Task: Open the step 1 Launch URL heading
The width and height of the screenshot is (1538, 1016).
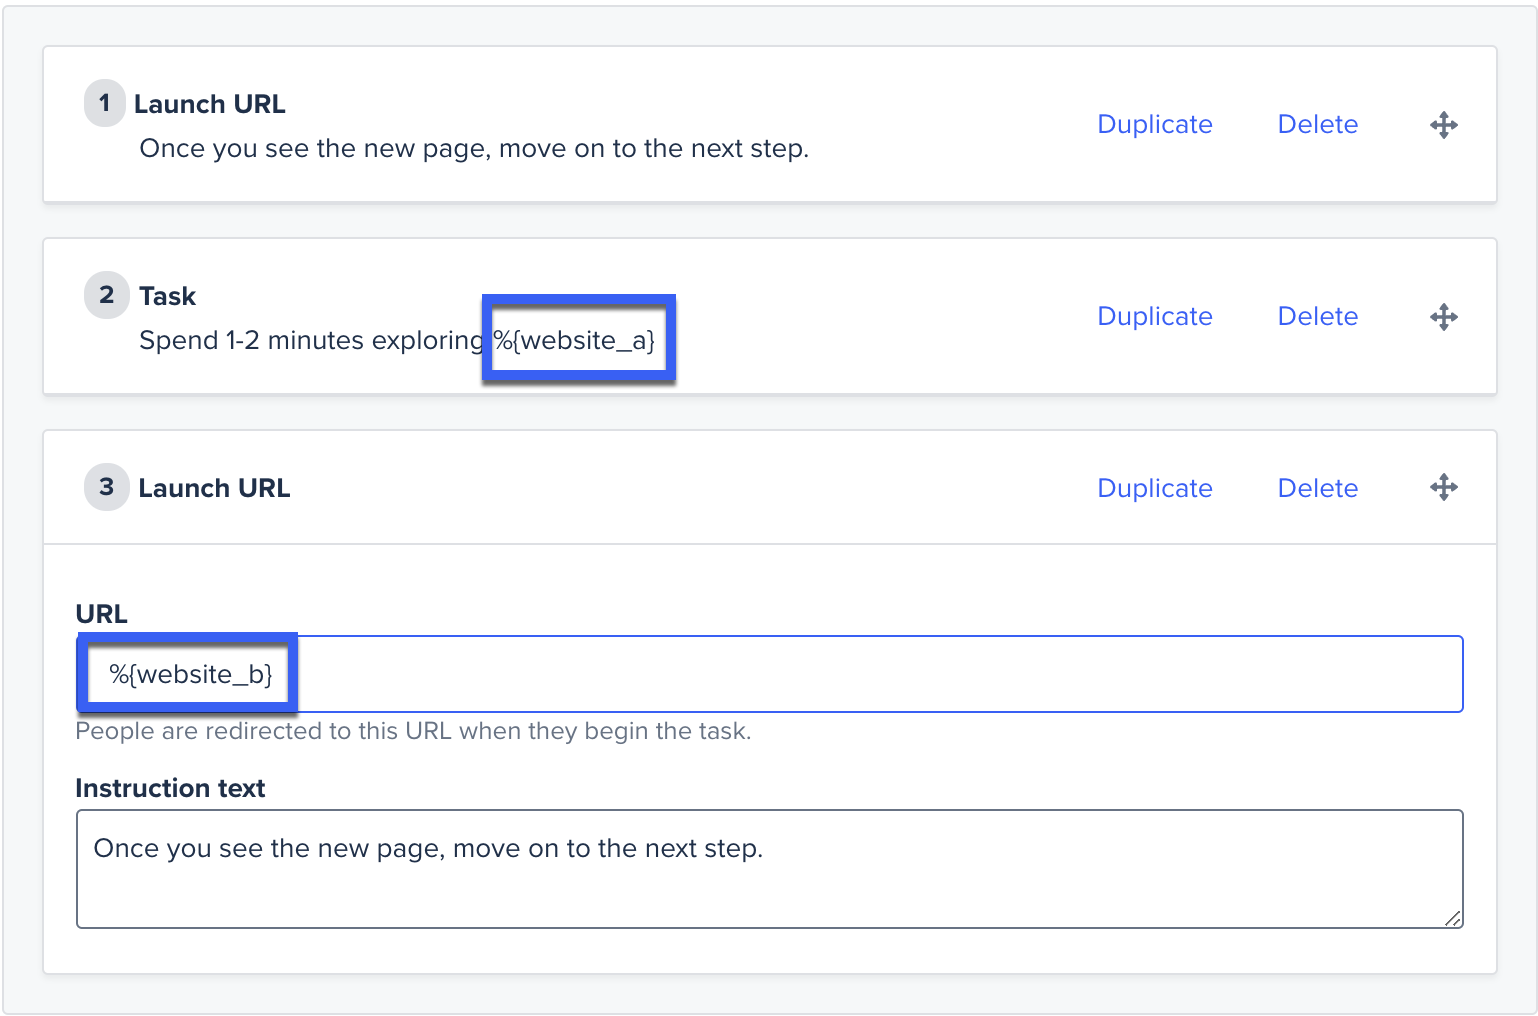Action: tap(210, 104)
